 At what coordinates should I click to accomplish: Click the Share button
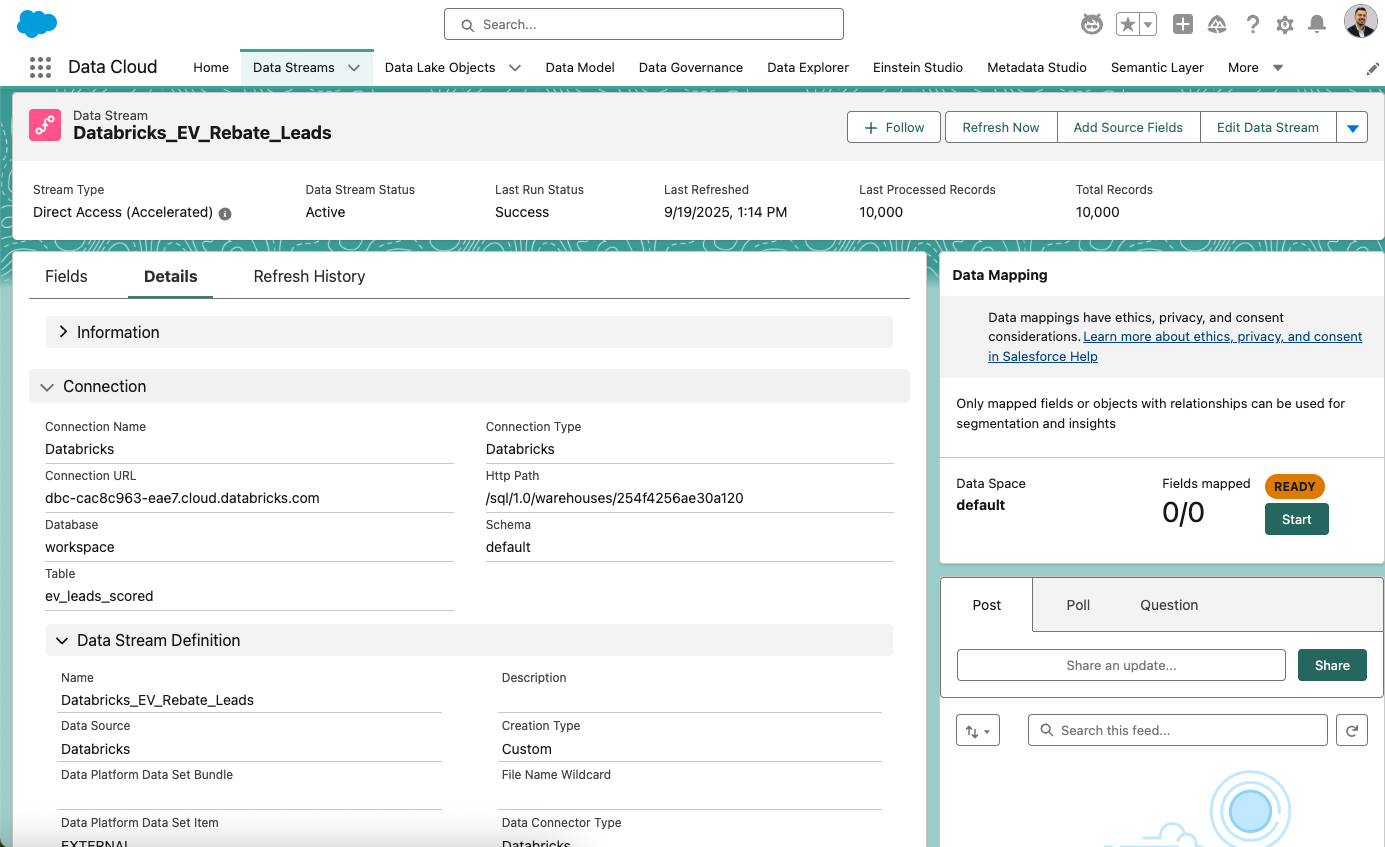(x=1332, y=665)
